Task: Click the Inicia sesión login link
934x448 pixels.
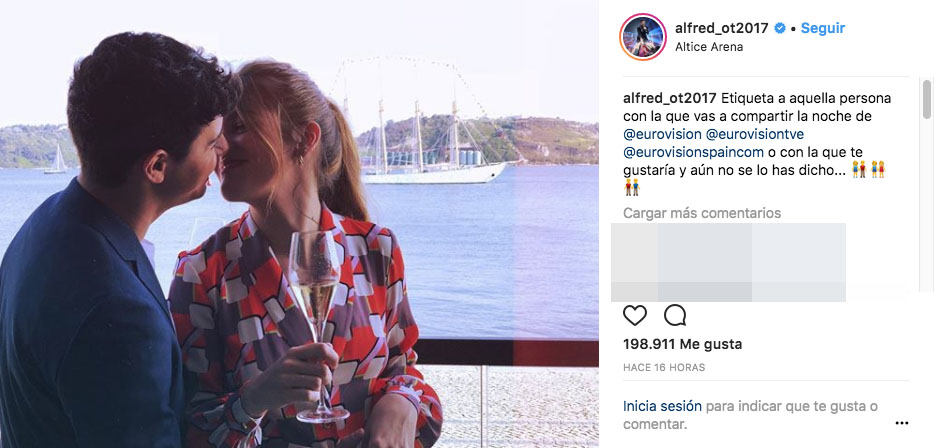Action: [x=662, y=406]
